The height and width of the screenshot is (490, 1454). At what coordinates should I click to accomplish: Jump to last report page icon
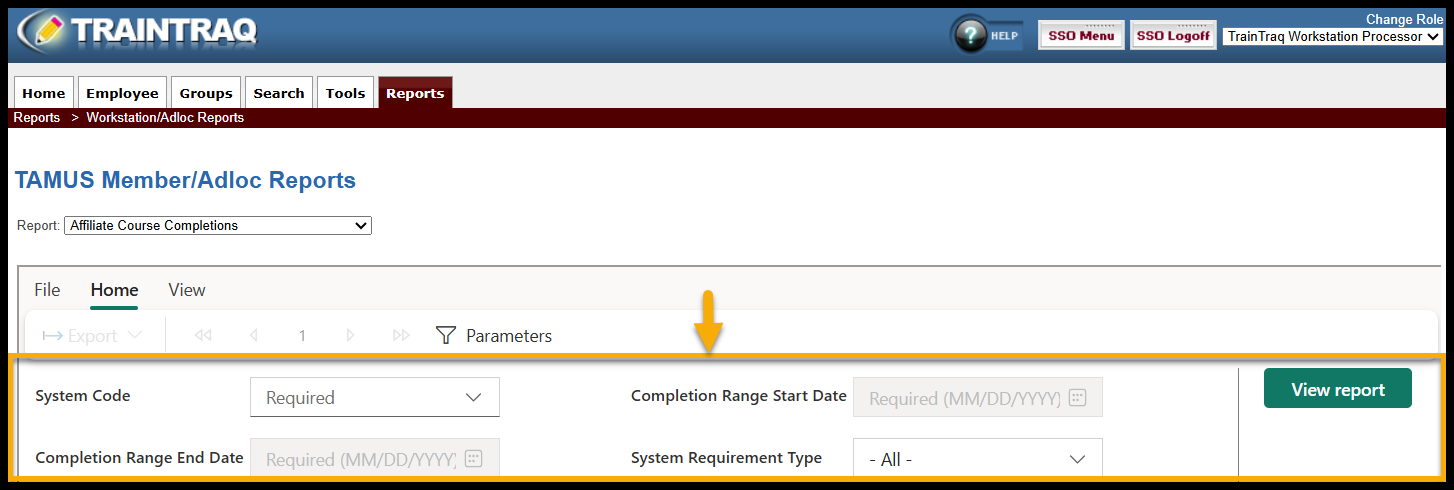pyautogui.click(x=401, y=336)
